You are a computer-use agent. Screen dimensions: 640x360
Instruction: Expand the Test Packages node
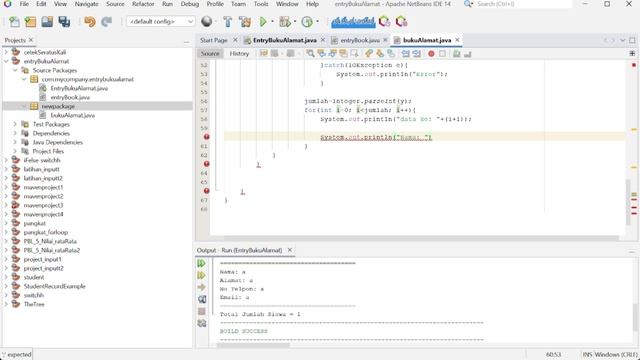tap(15, 124)
